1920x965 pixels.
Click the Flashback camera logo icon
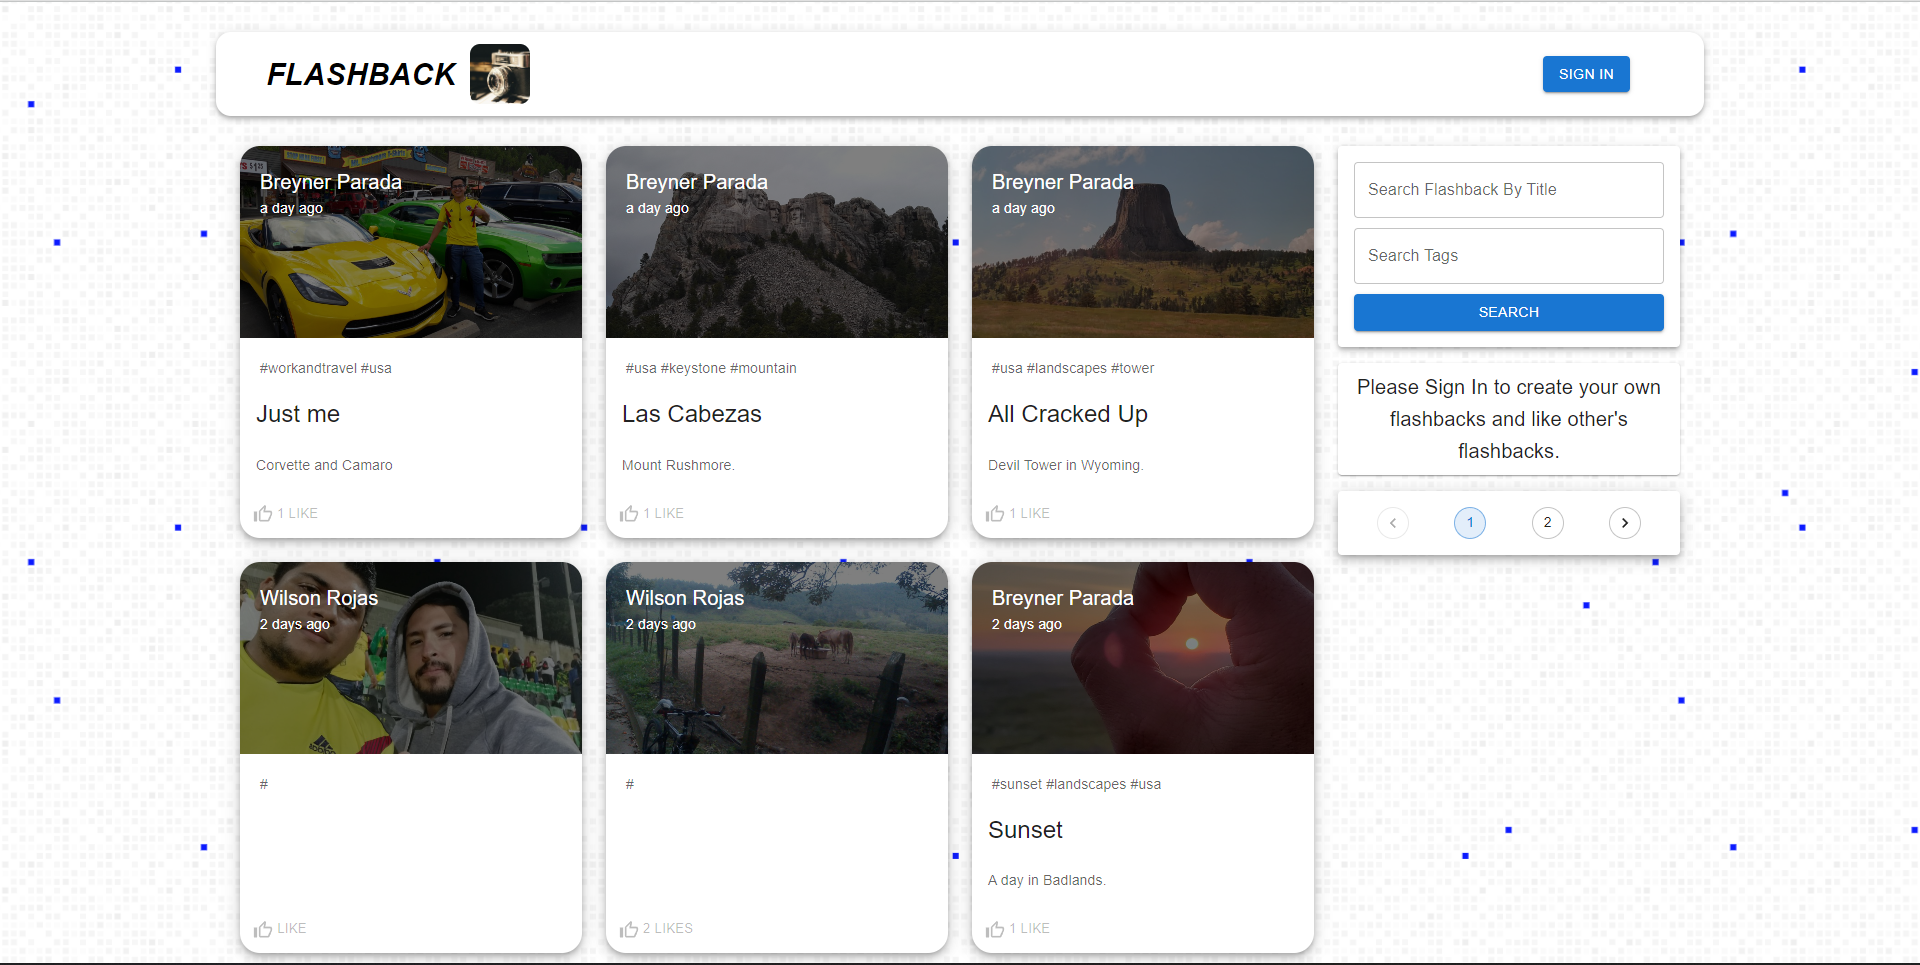[x=500, y=74]
